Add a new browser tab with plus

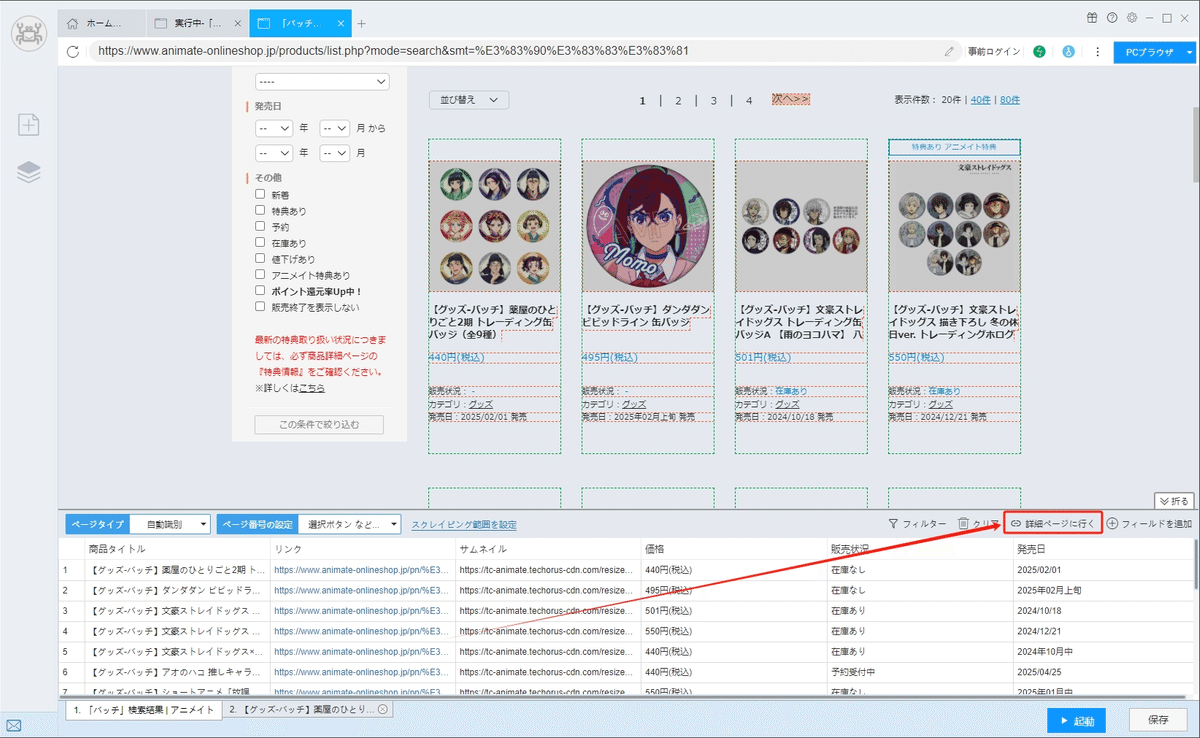362,23
